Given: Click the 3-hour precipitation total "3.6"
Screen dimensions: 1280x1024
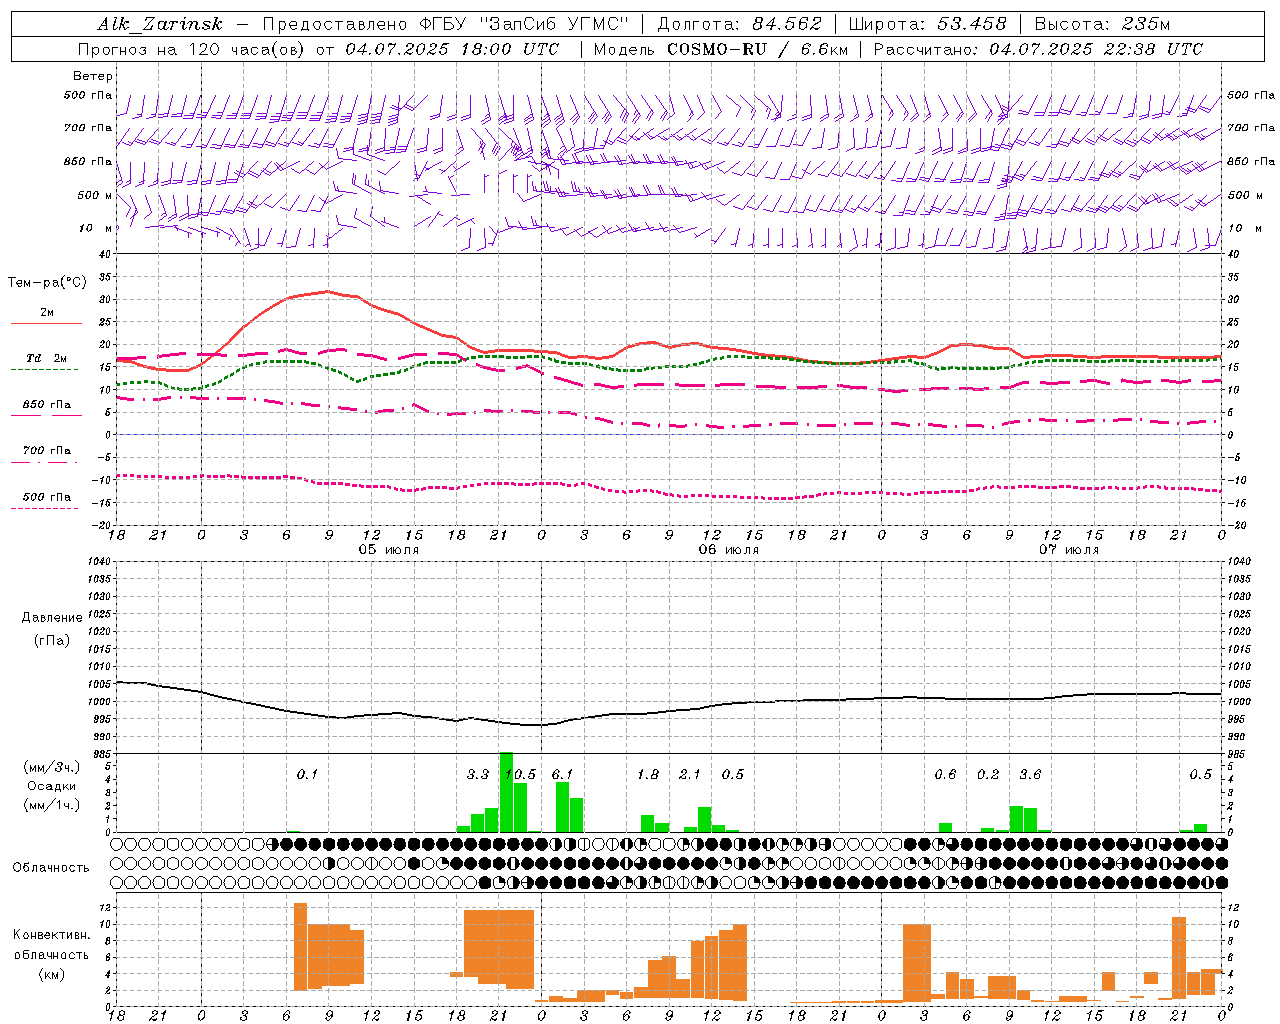Looking at the screenshot, I should (x=1030, y=774).
